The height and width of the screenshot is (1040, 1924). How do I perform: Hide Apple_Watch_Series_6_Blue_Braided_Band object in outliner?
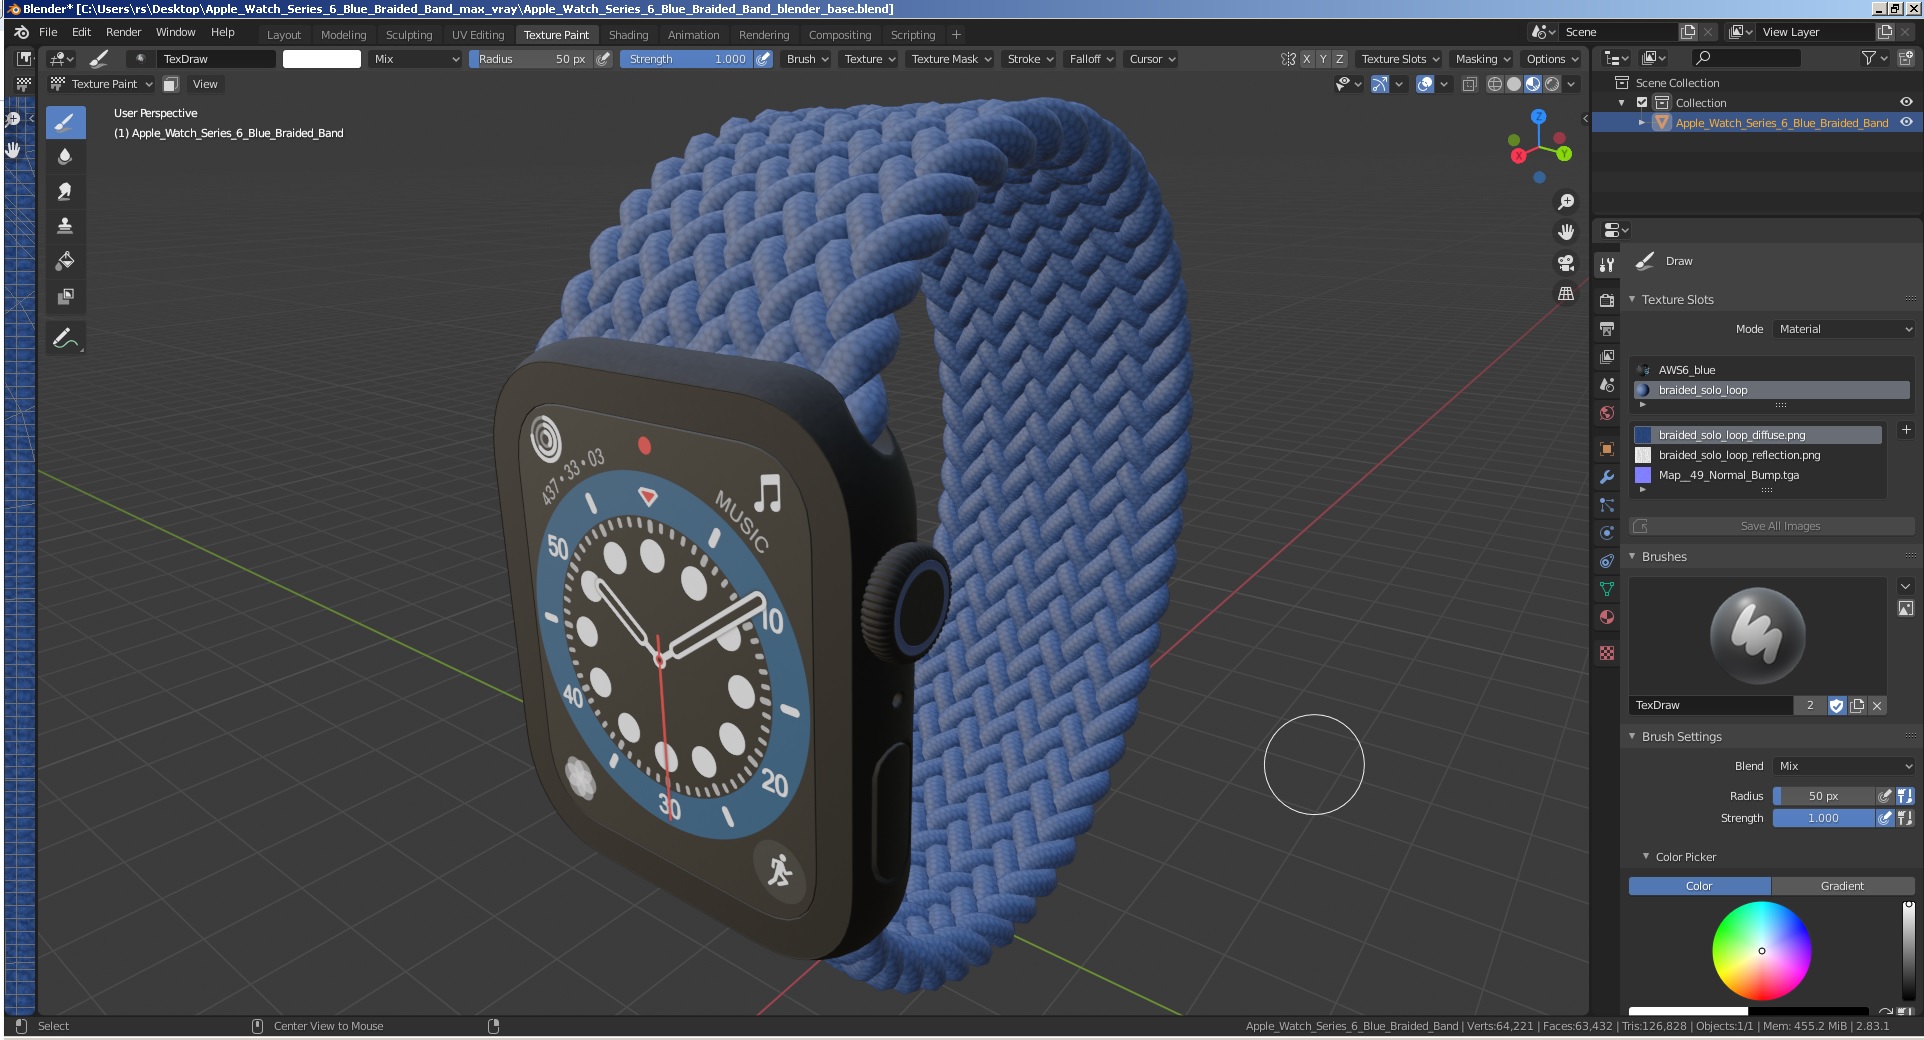(1906, 122)
